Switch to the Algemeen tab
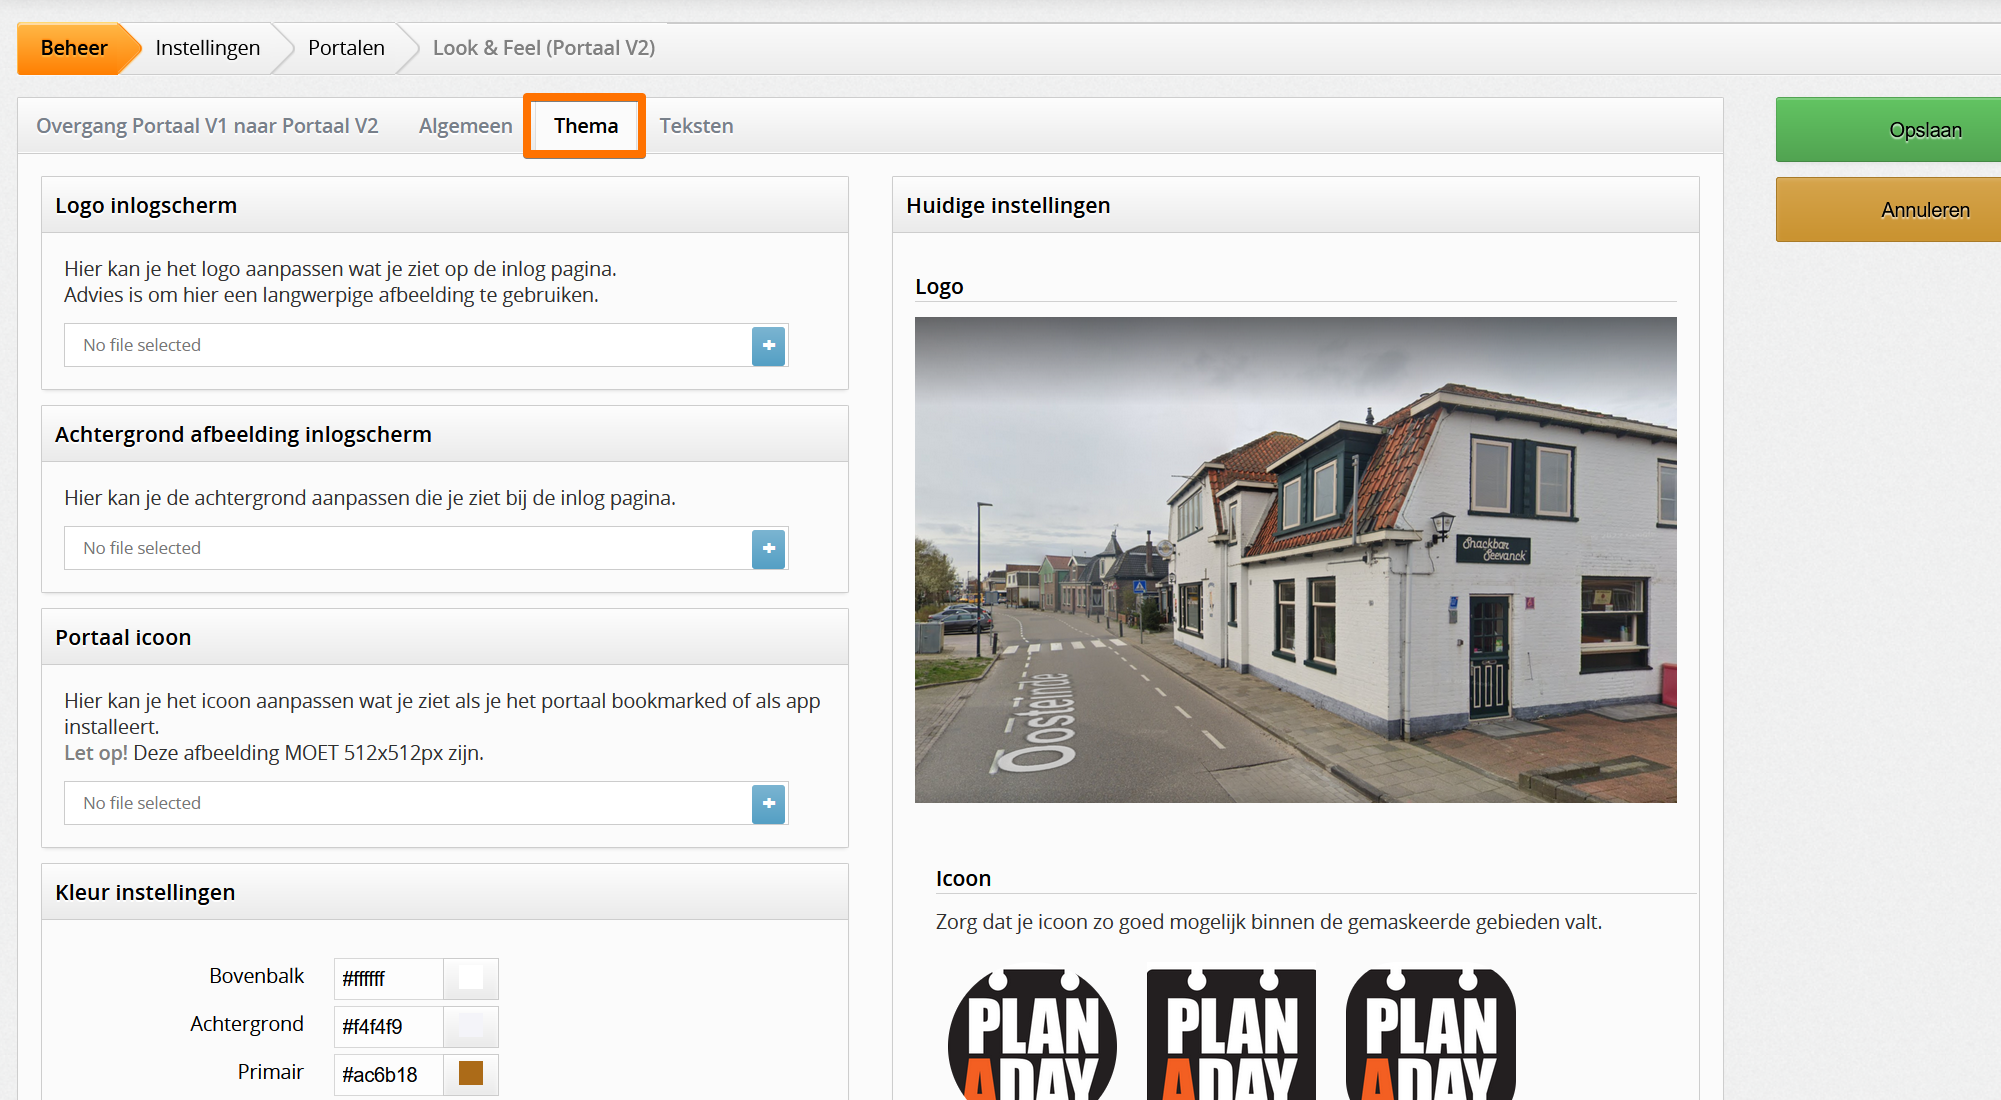This screenshot has height=1100, width=2001. click(465, 126)
